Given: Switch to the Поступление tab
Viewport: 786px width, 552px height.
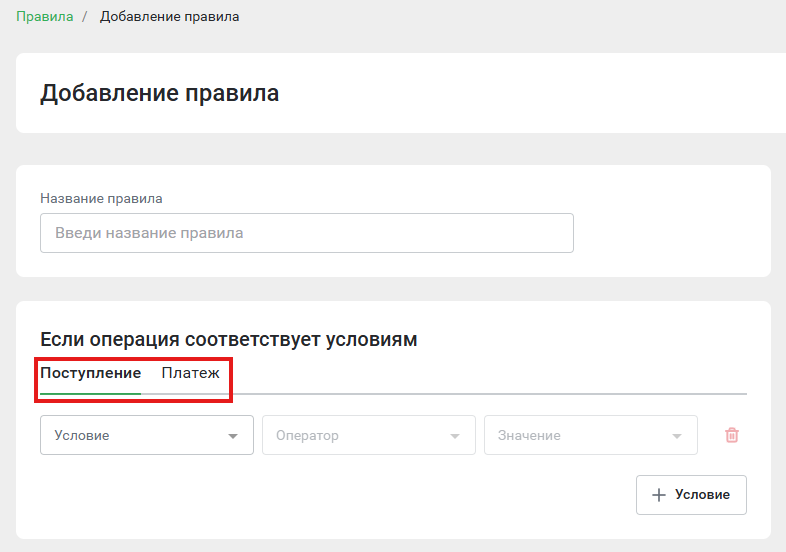Looking at the screenshot, I should coord(90,373).
